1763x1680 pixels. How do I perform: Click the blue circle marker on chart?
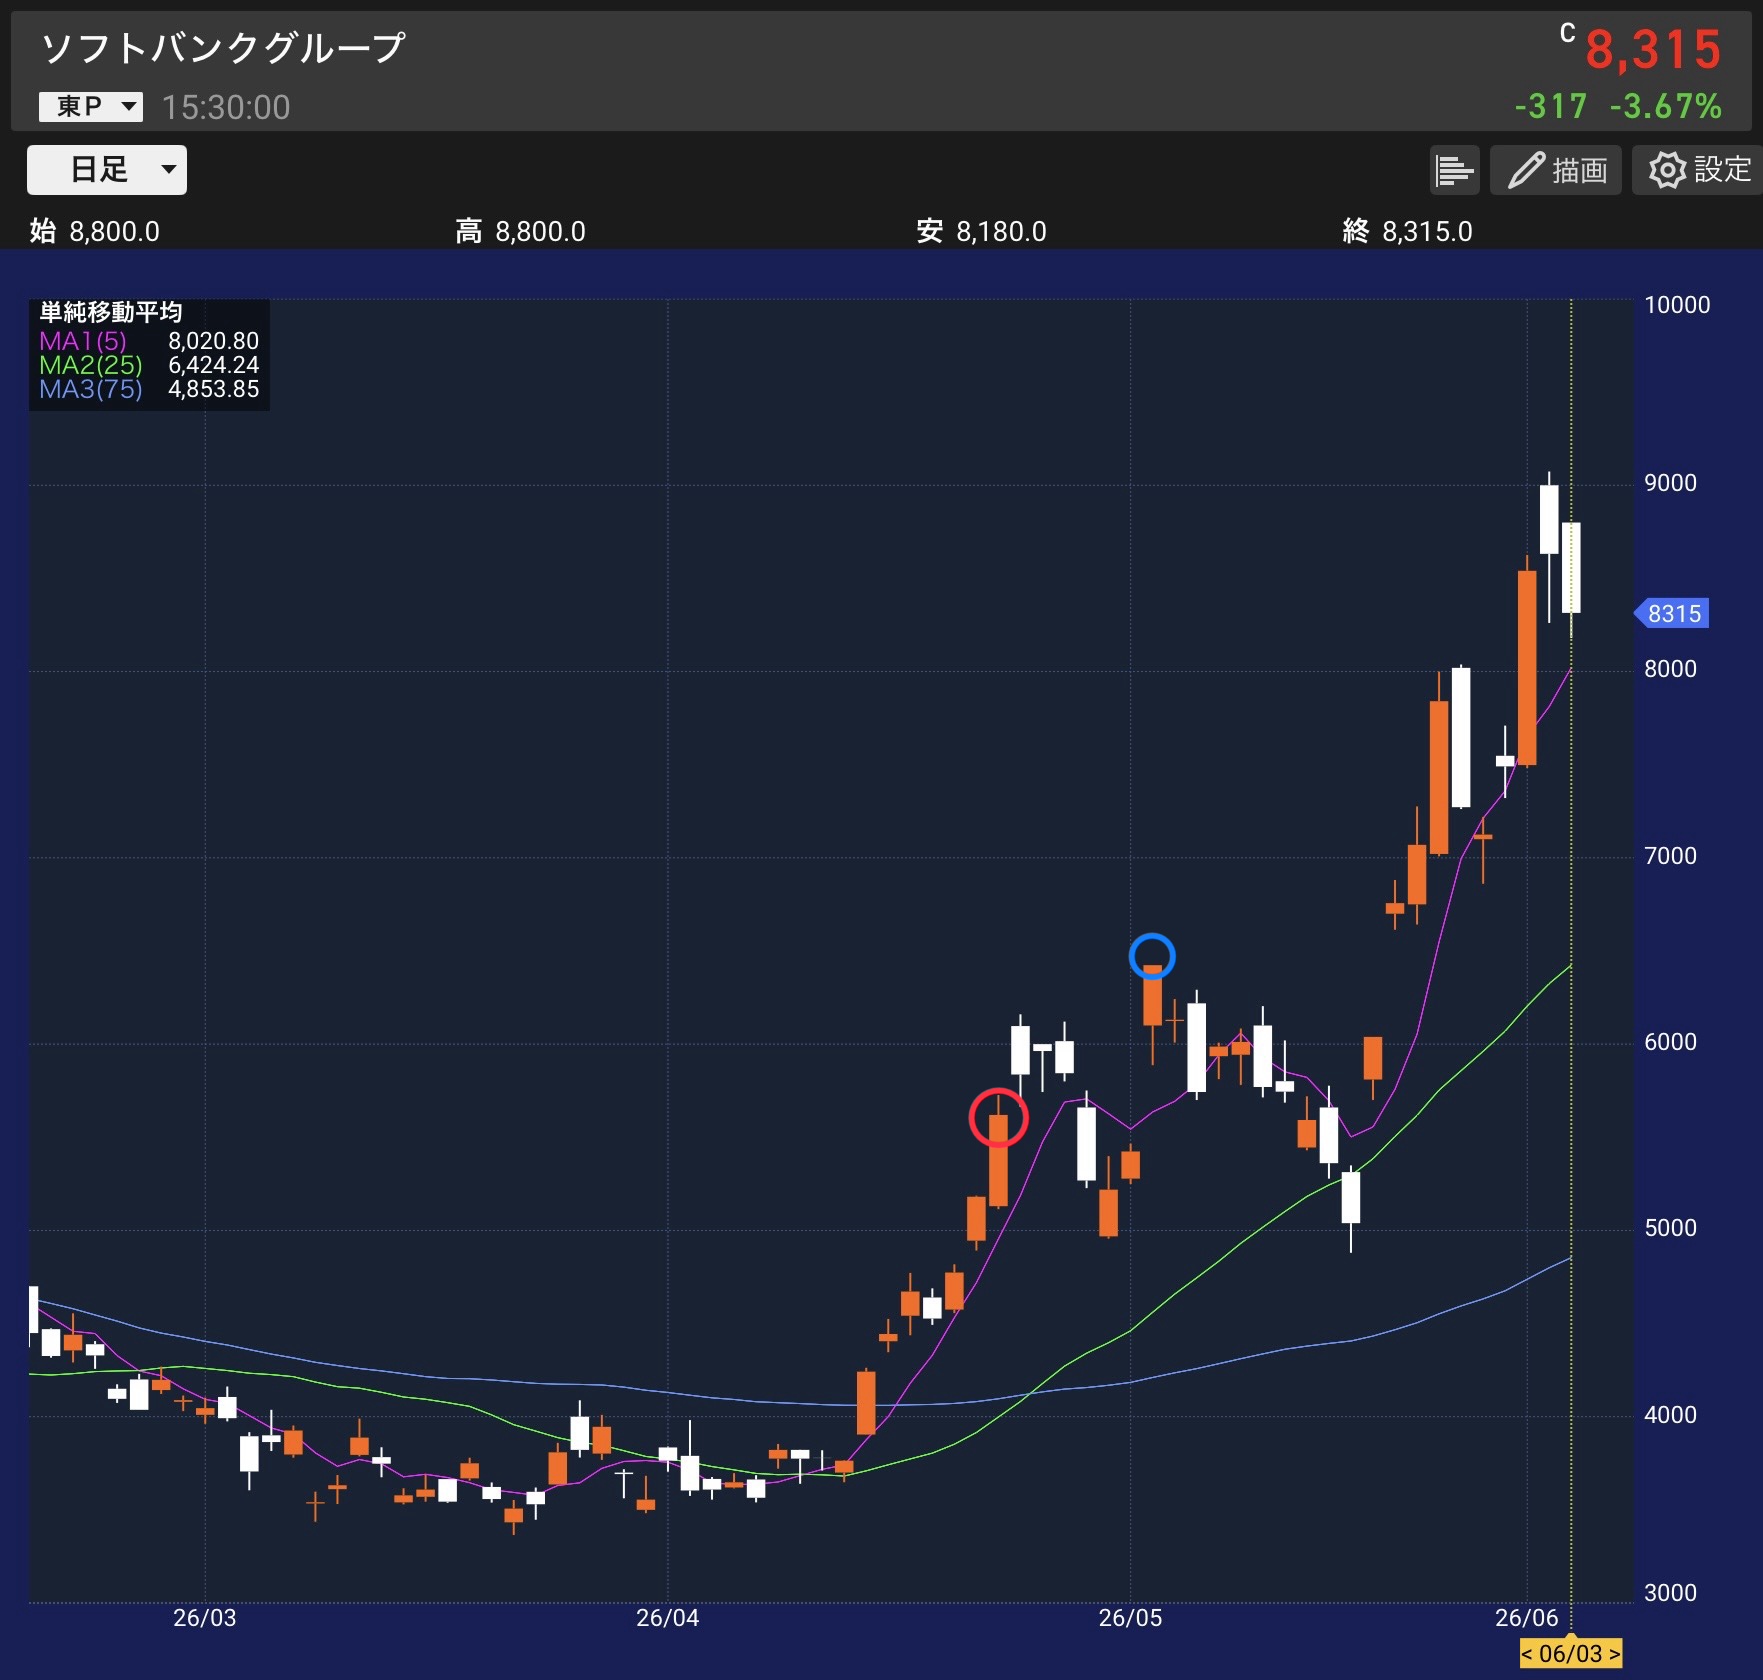pyautogui.click(x=1152, y=956)
